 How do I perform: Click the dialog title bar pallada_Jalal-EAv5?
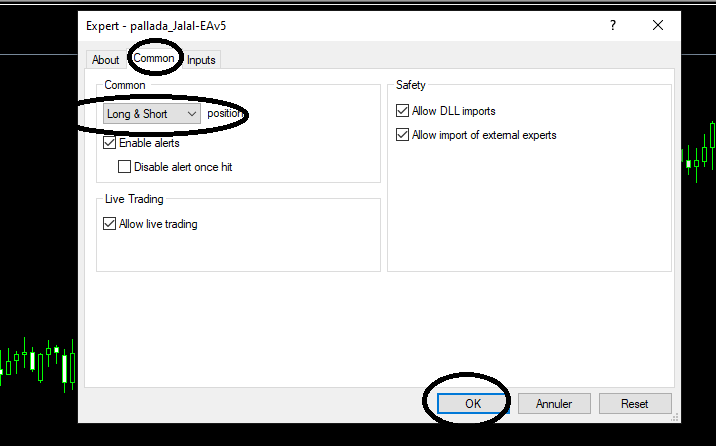click(156, 26)
